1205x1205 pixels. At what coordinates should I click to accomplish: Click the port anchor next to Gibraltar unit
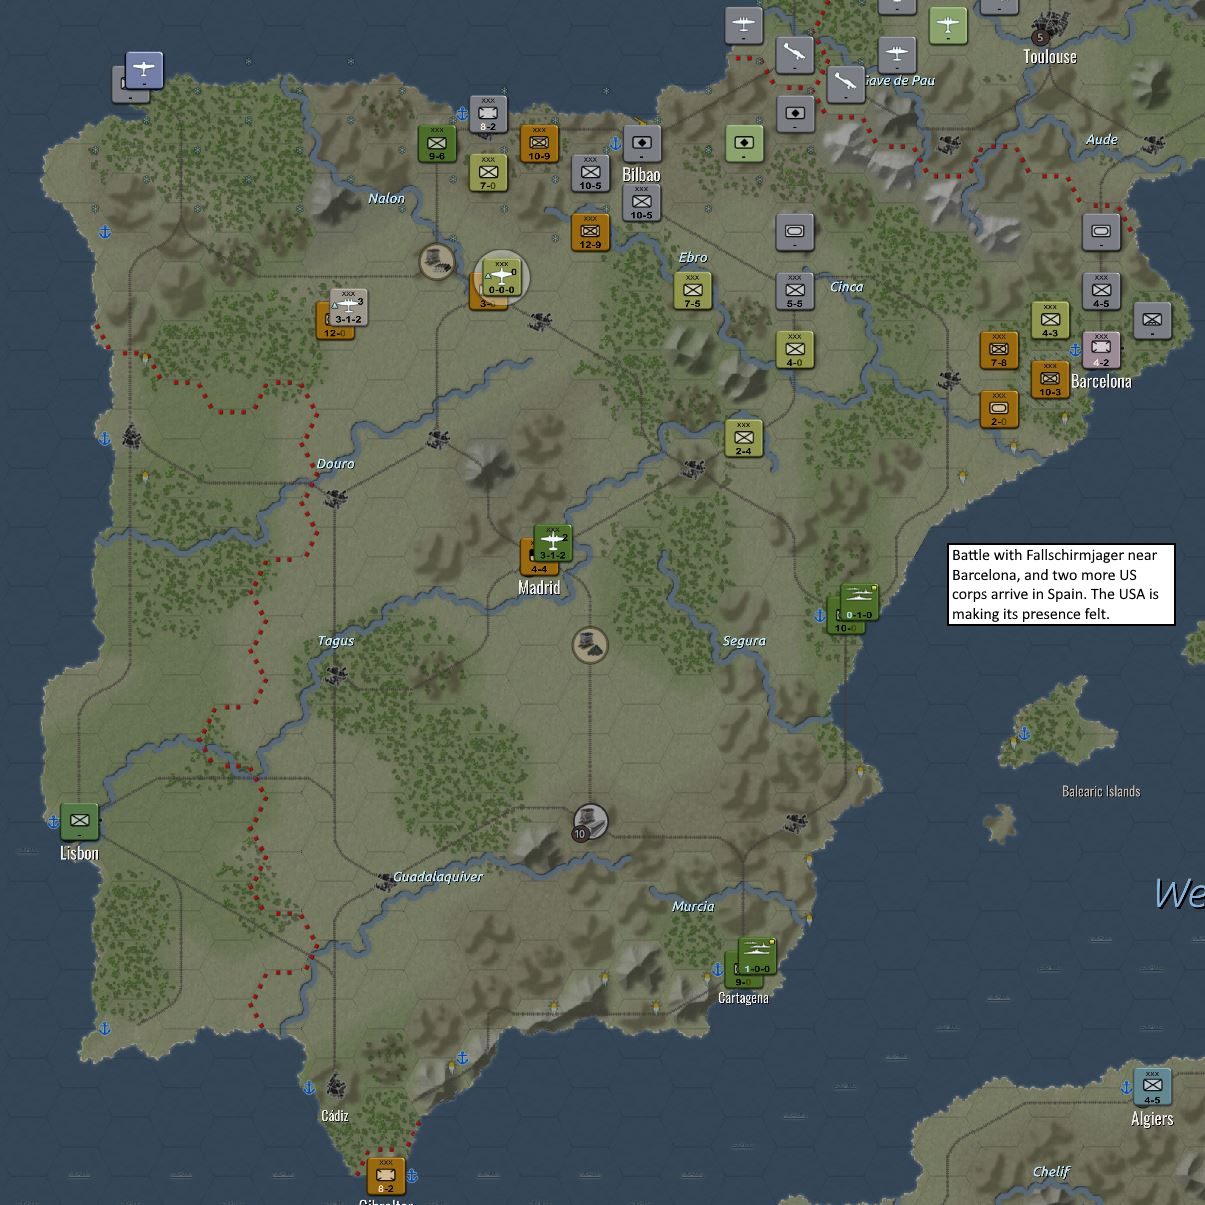tap(411, 1176)
